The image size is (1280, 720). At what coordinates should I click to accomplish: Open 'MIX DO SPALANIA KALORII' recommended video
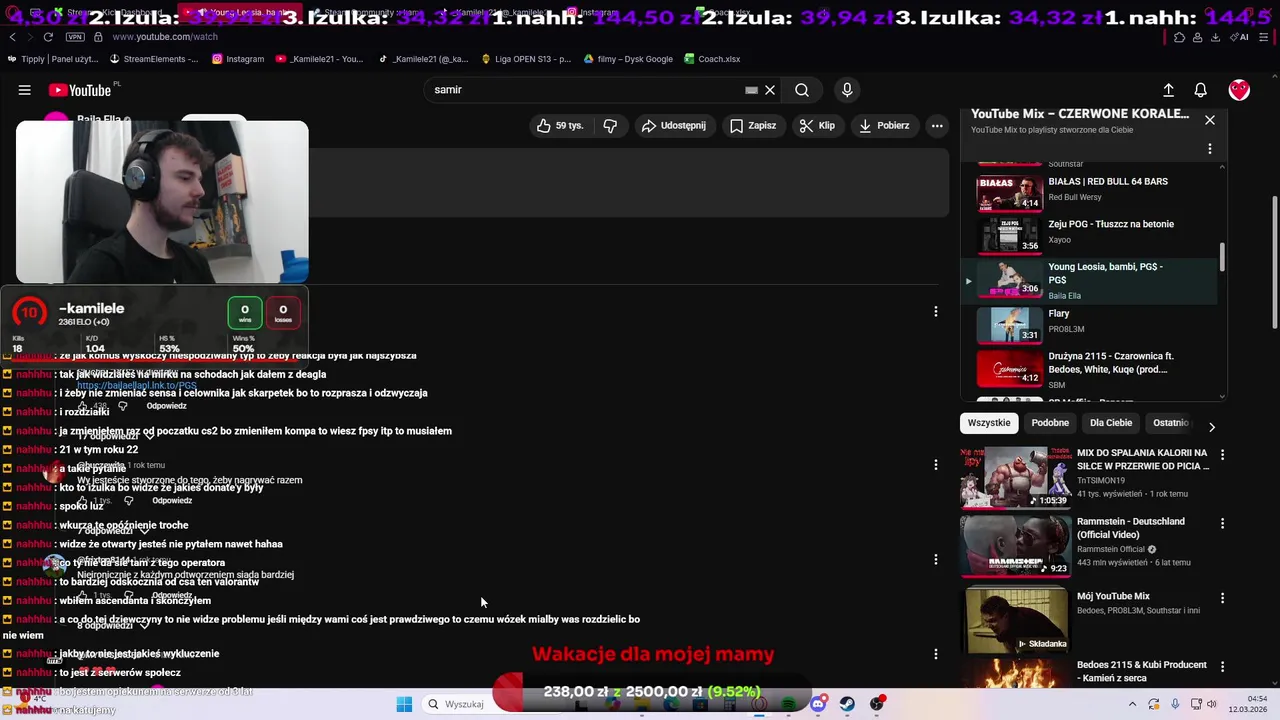pyautogui.click(x=1085, y=476)
